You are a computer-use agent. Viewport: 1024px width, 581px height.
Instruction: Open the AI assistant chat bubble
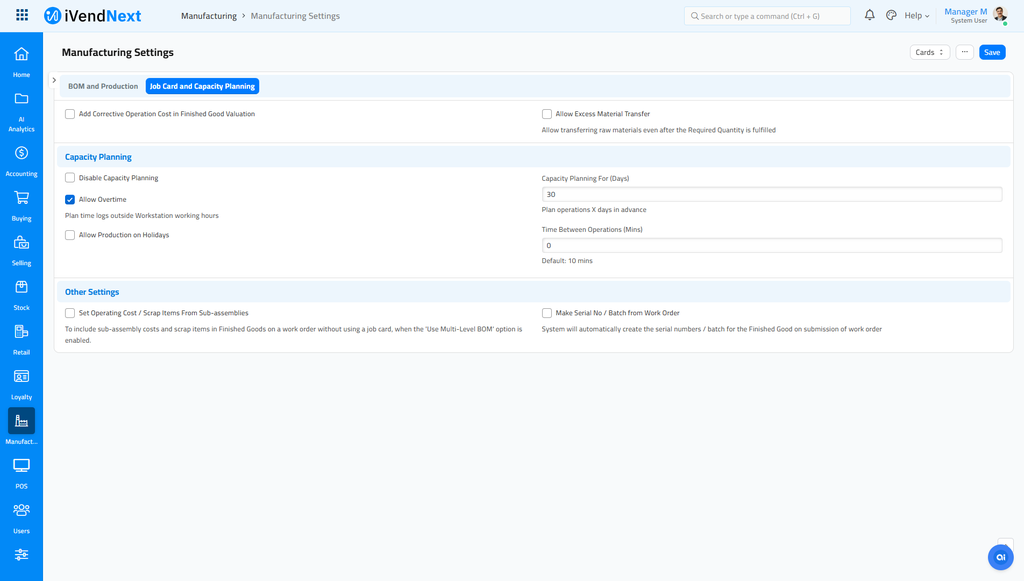tap(1000, 557)
